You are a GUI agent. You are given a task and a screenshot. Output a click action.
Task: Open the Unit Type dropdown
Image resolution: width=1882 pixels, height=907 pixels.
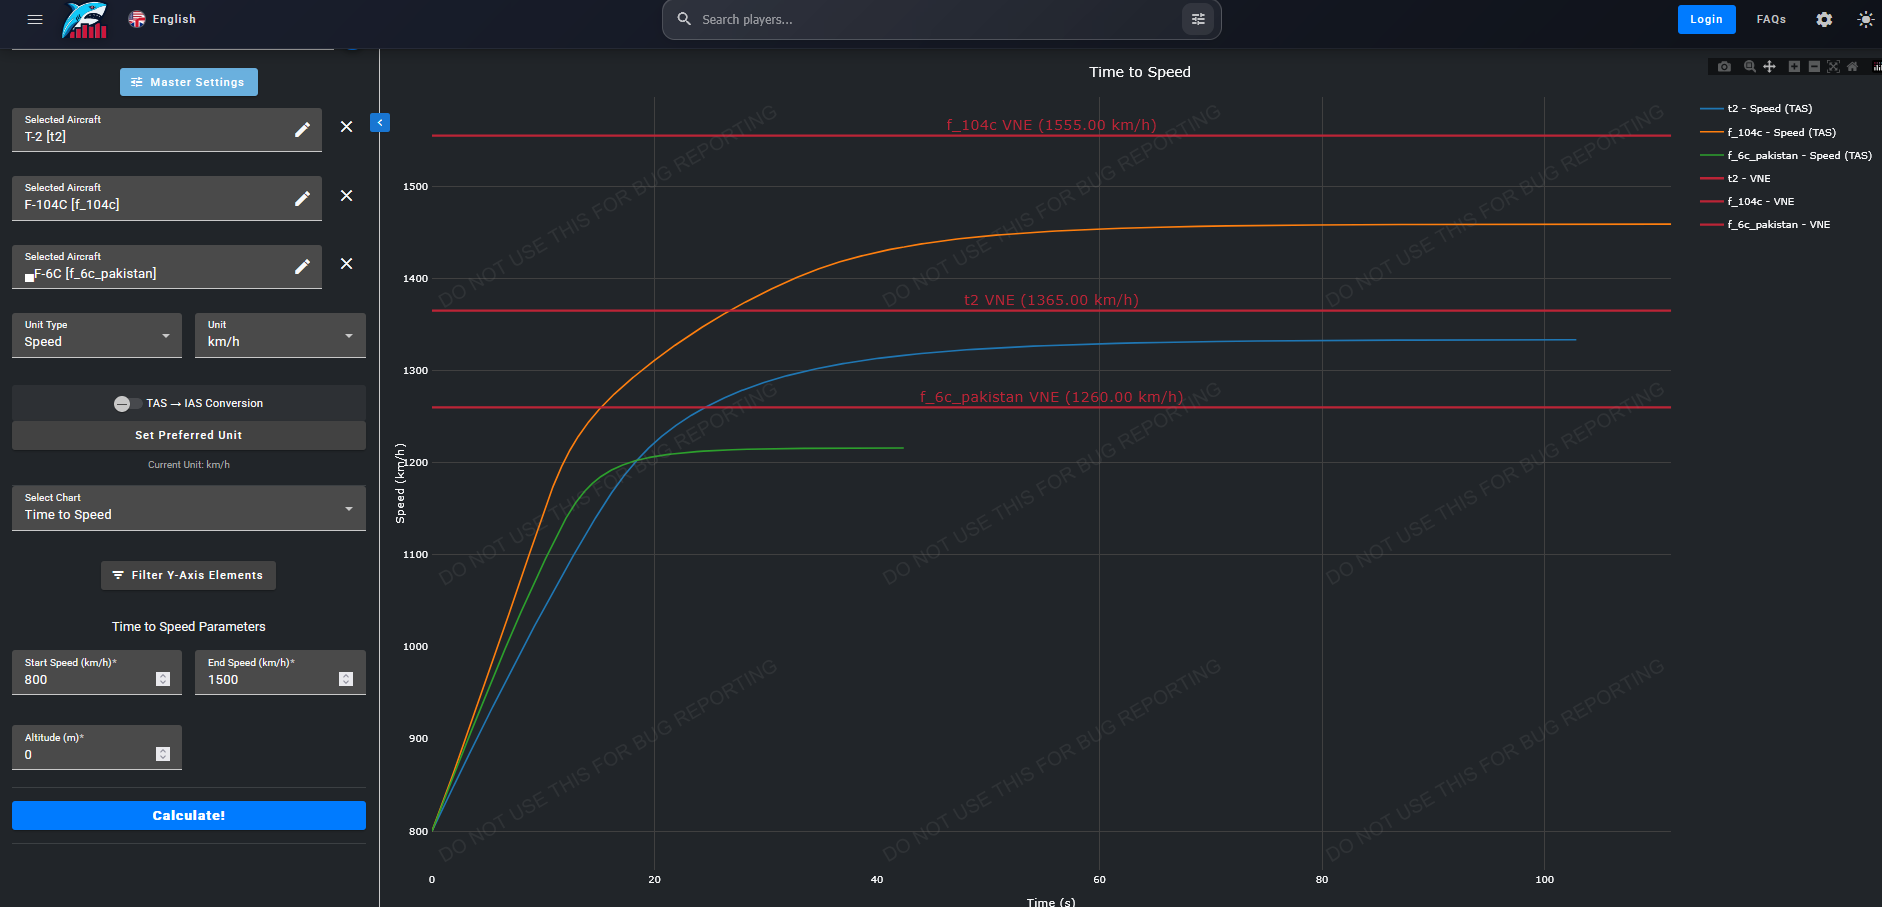click(x=97, y=335)
